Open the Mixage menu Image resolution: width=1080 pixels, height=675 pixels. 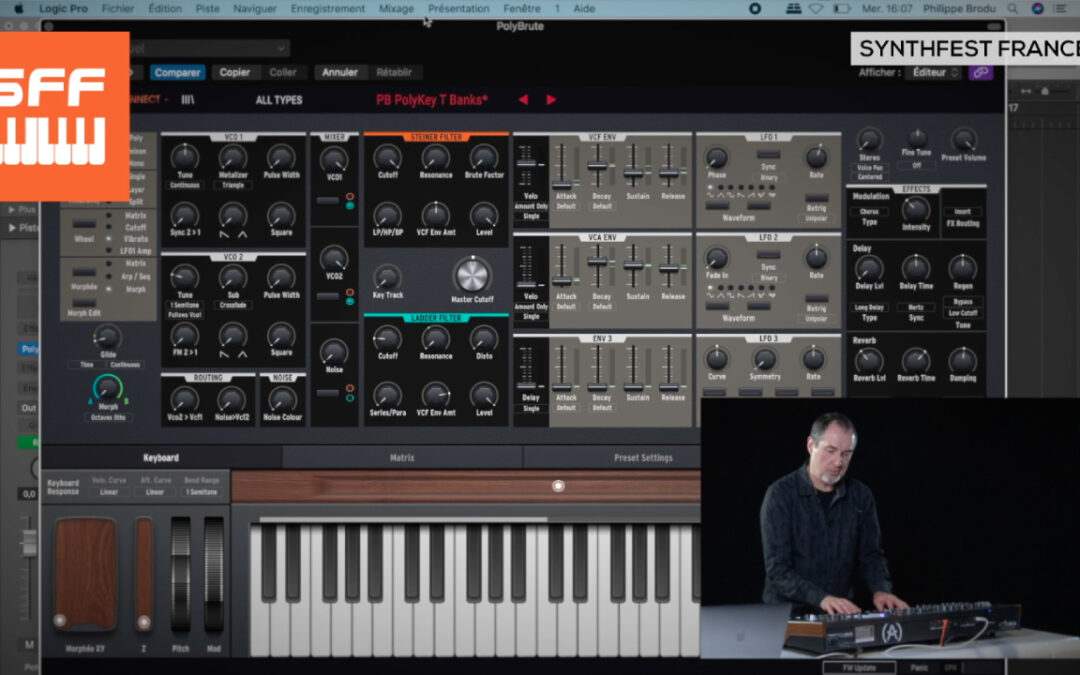point(396,8)
